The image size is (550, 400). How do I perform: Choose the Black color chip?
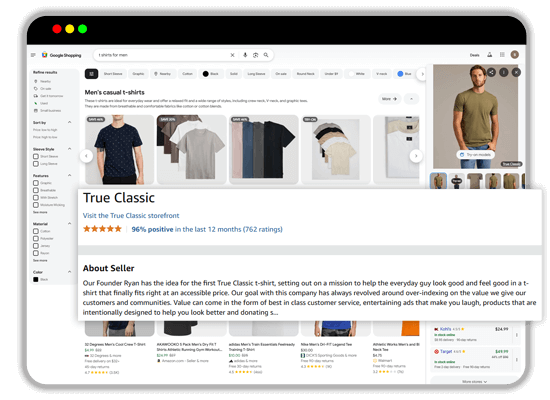pos(211,74)
